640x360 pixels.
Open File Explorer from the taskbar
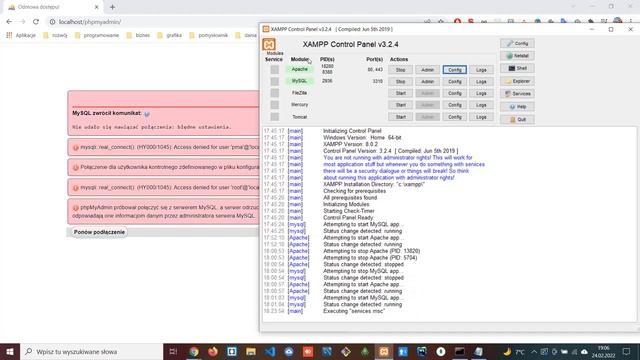point(251,351)
